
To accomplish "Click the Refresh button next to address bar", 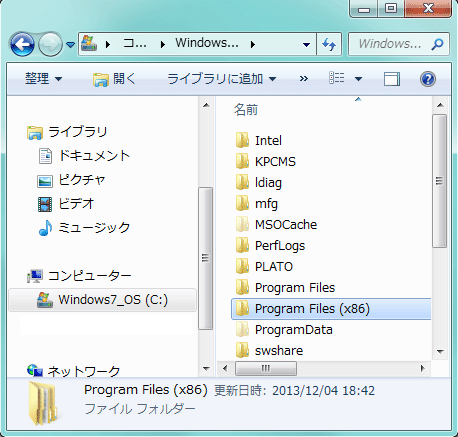I will pyautogui.click(x=329, y=44).
